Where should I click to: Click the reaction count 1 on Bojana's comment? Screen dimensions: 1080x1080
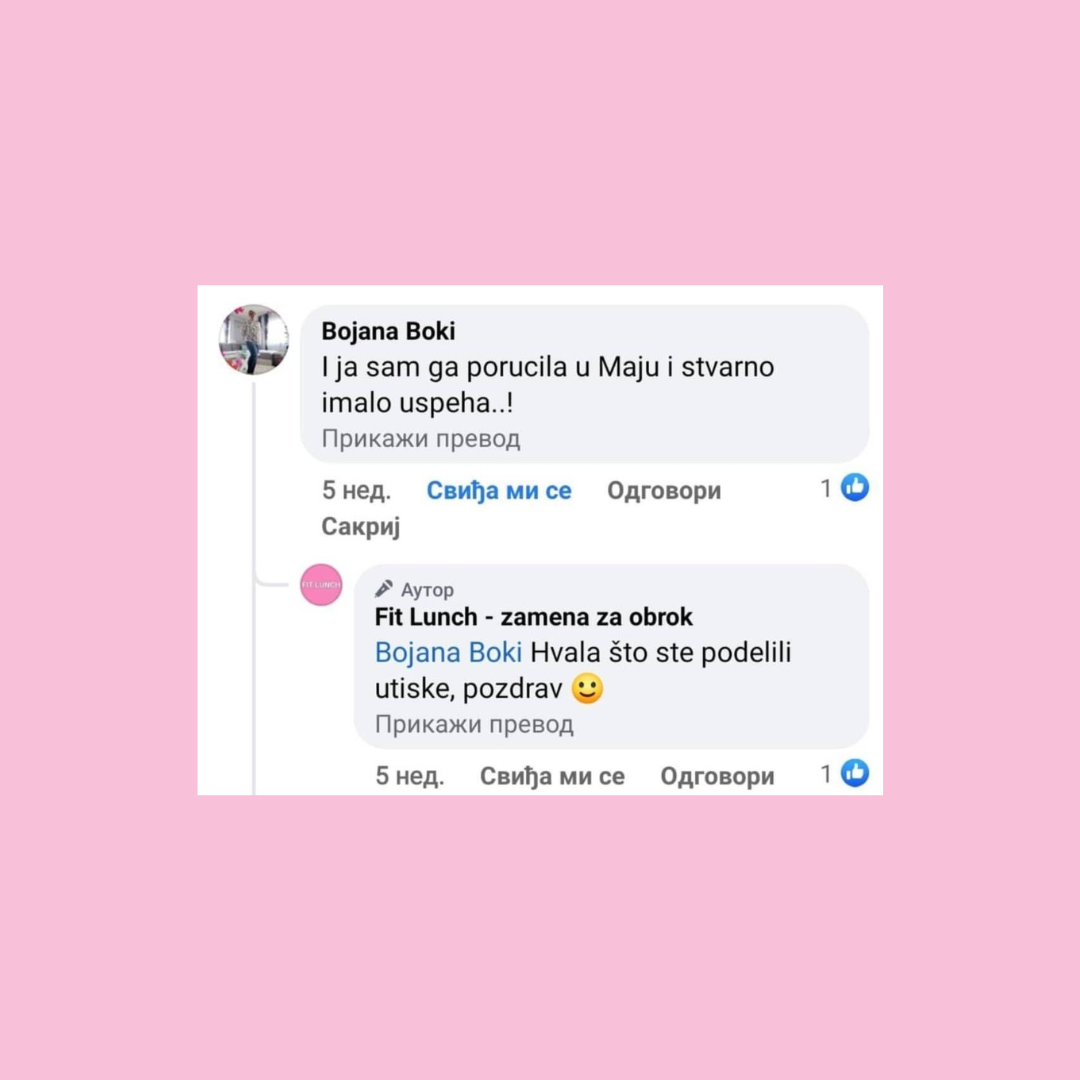pyautogui.click(x=826, y=488)
